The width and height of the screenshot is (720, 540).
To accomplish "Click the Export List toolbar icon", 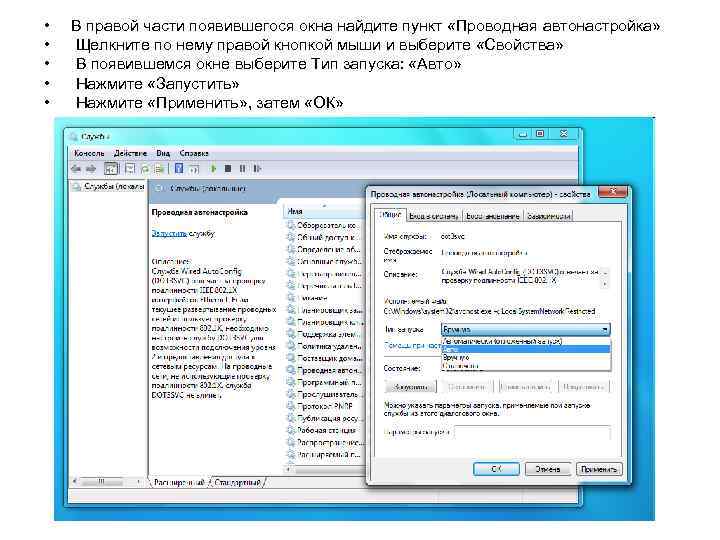I will [159, 169].
